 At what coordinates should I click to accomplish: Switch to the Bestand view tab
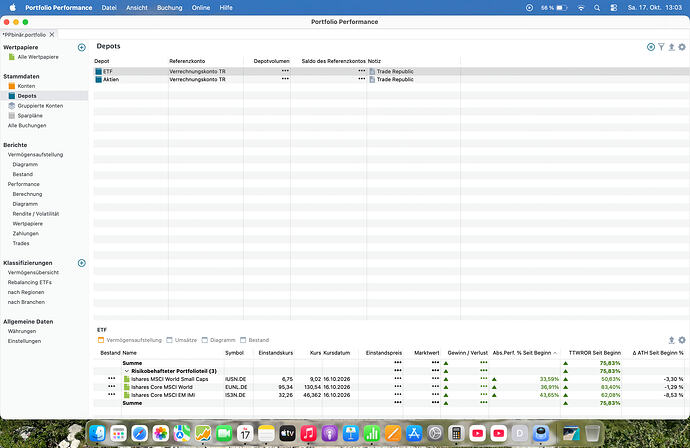click(255, 340)
